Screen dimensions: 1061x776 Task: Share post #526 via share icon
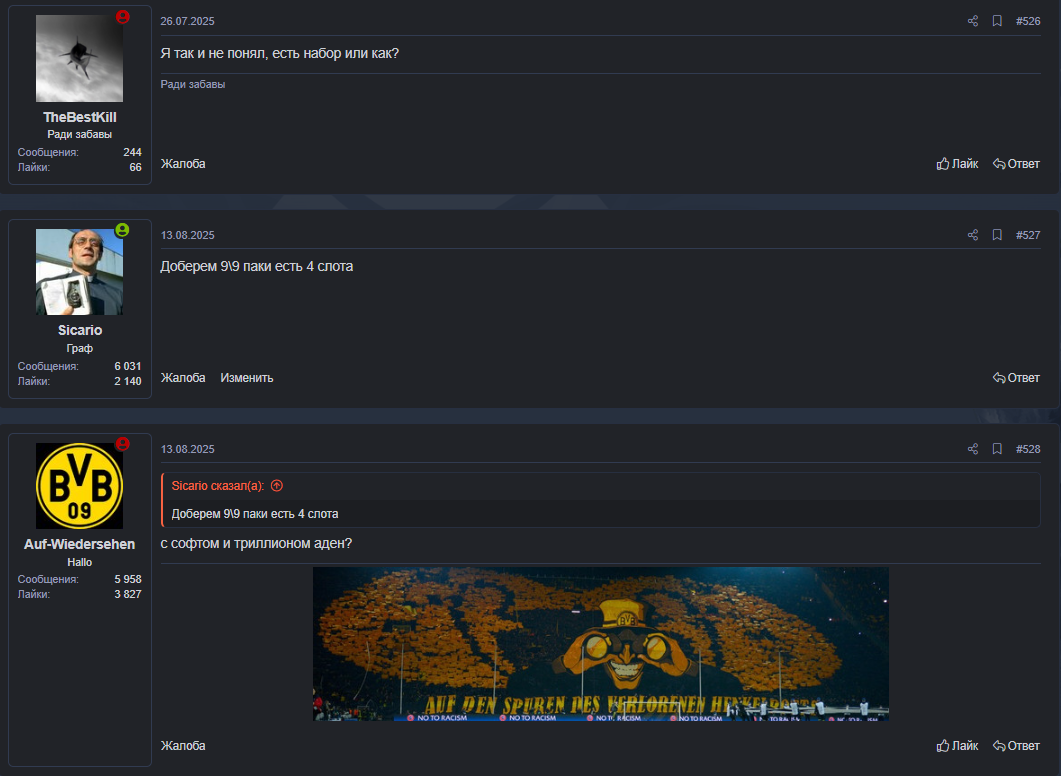[972, 21]
